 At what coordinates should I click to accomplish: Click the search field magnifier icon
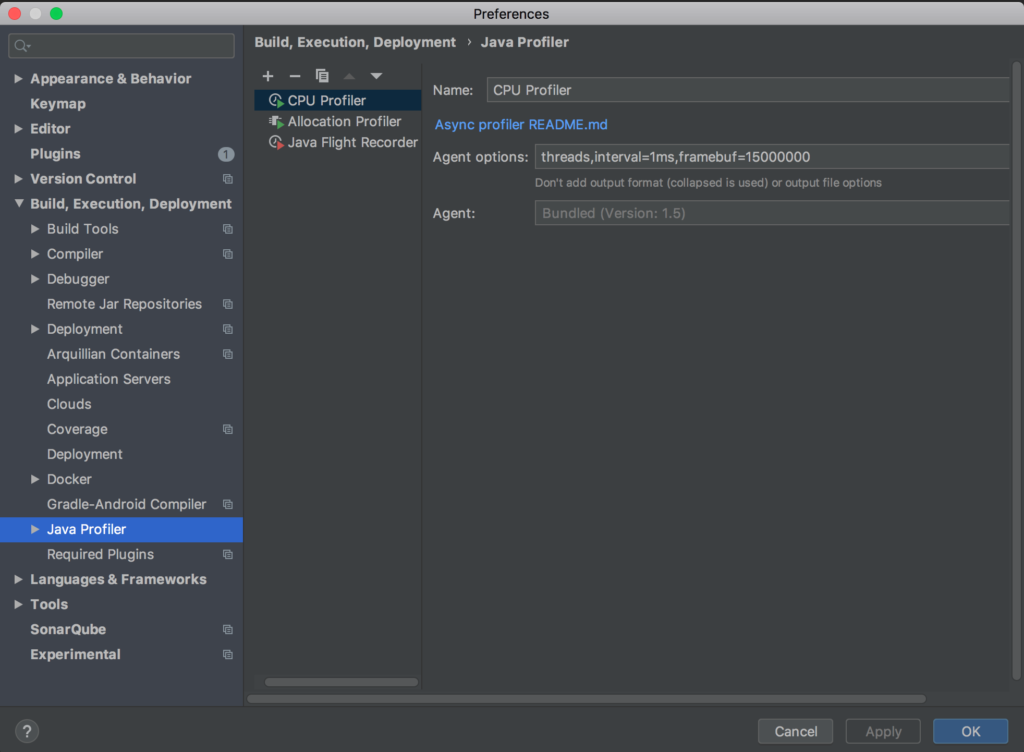click(20, 45)
